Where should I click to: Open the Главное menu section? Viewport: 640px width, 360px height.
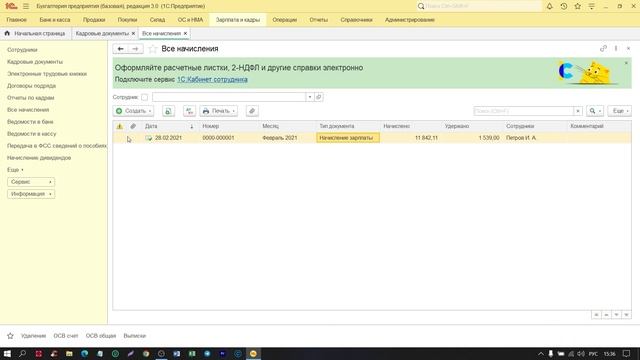[16, 20]
